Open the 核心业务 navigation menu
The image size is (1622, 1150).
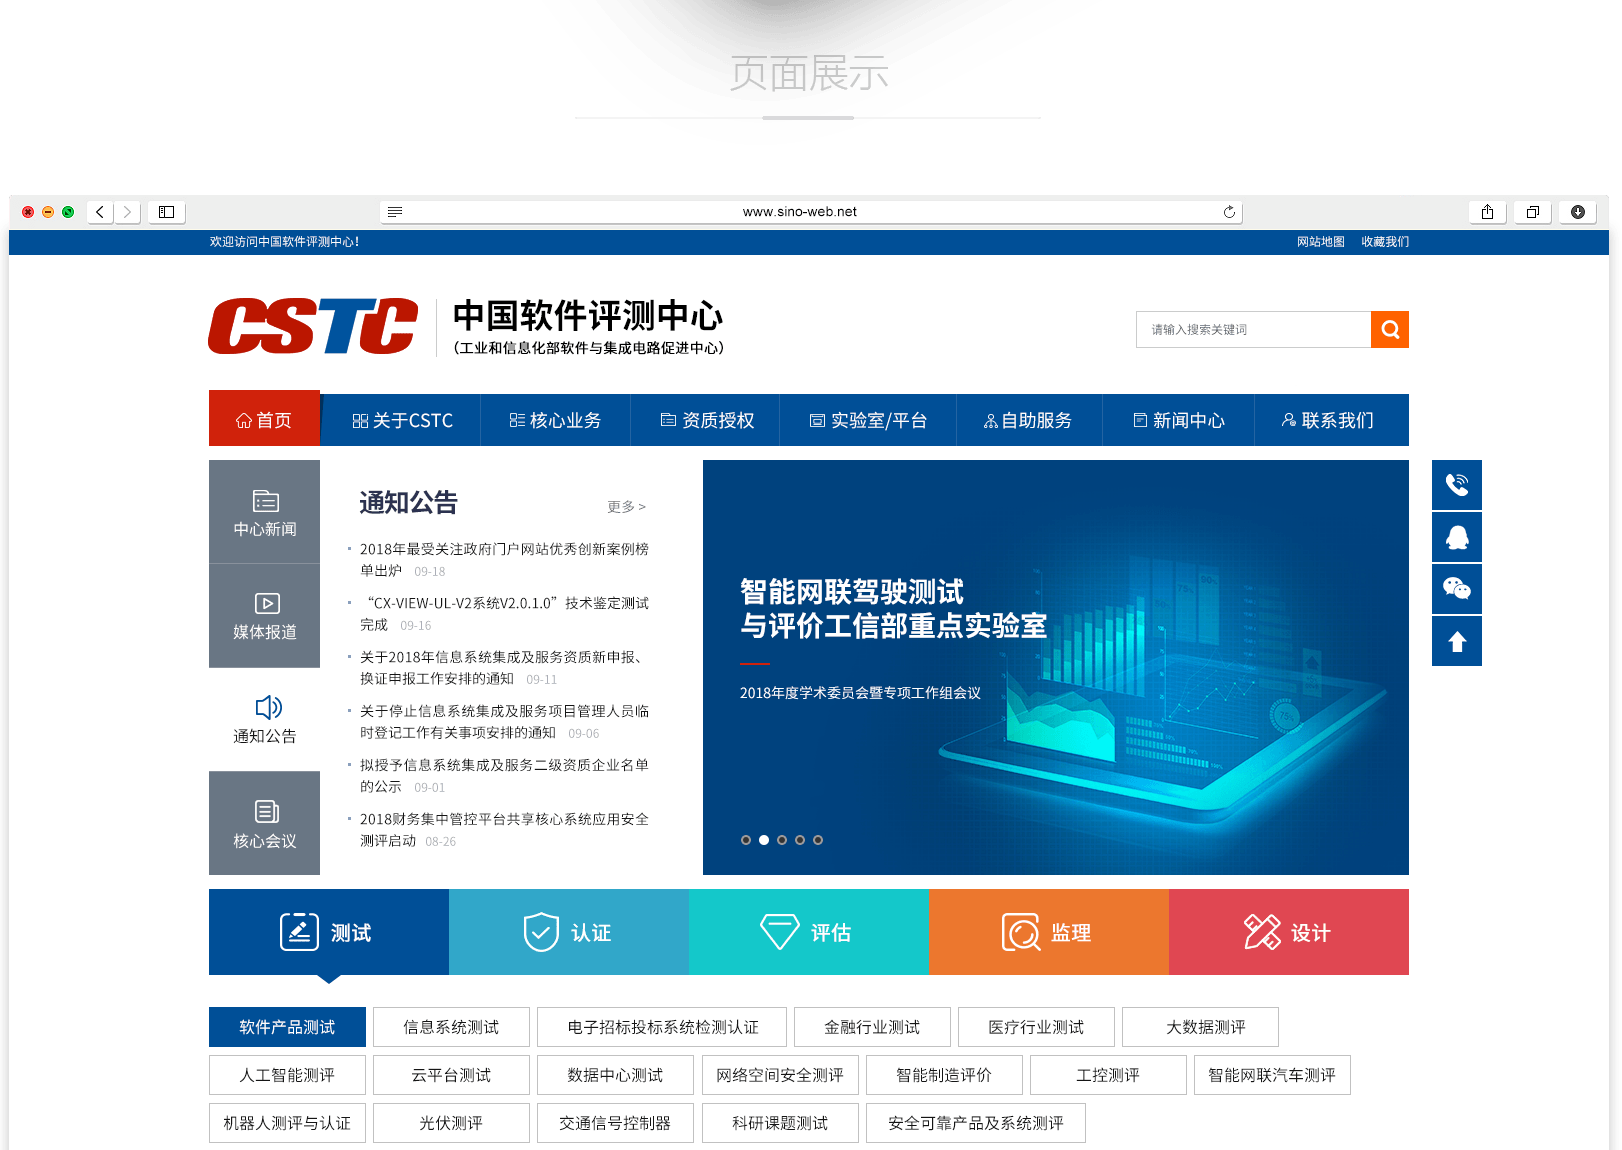(555, 421)
